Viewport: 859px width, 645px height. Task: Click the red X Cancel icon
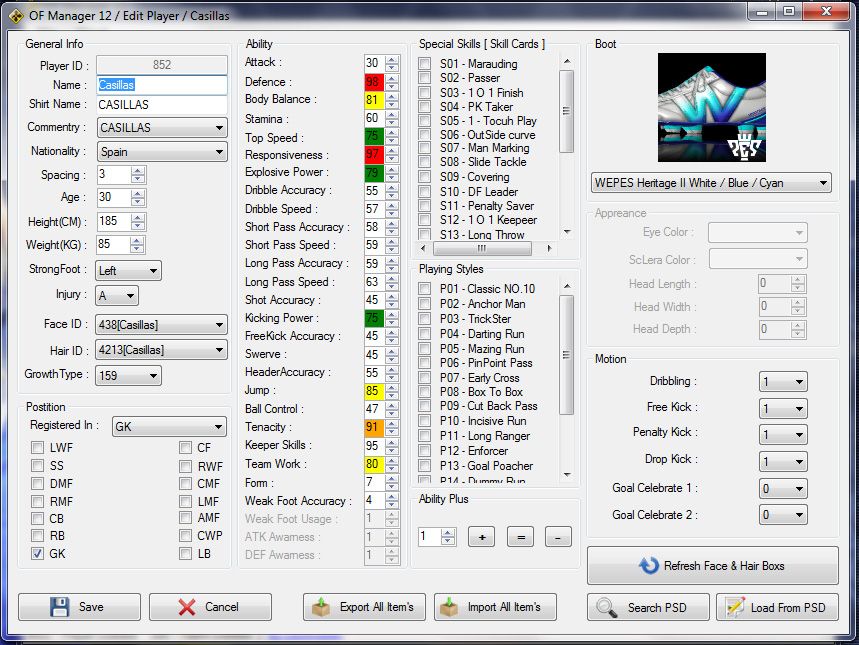[x=187, y=607]
